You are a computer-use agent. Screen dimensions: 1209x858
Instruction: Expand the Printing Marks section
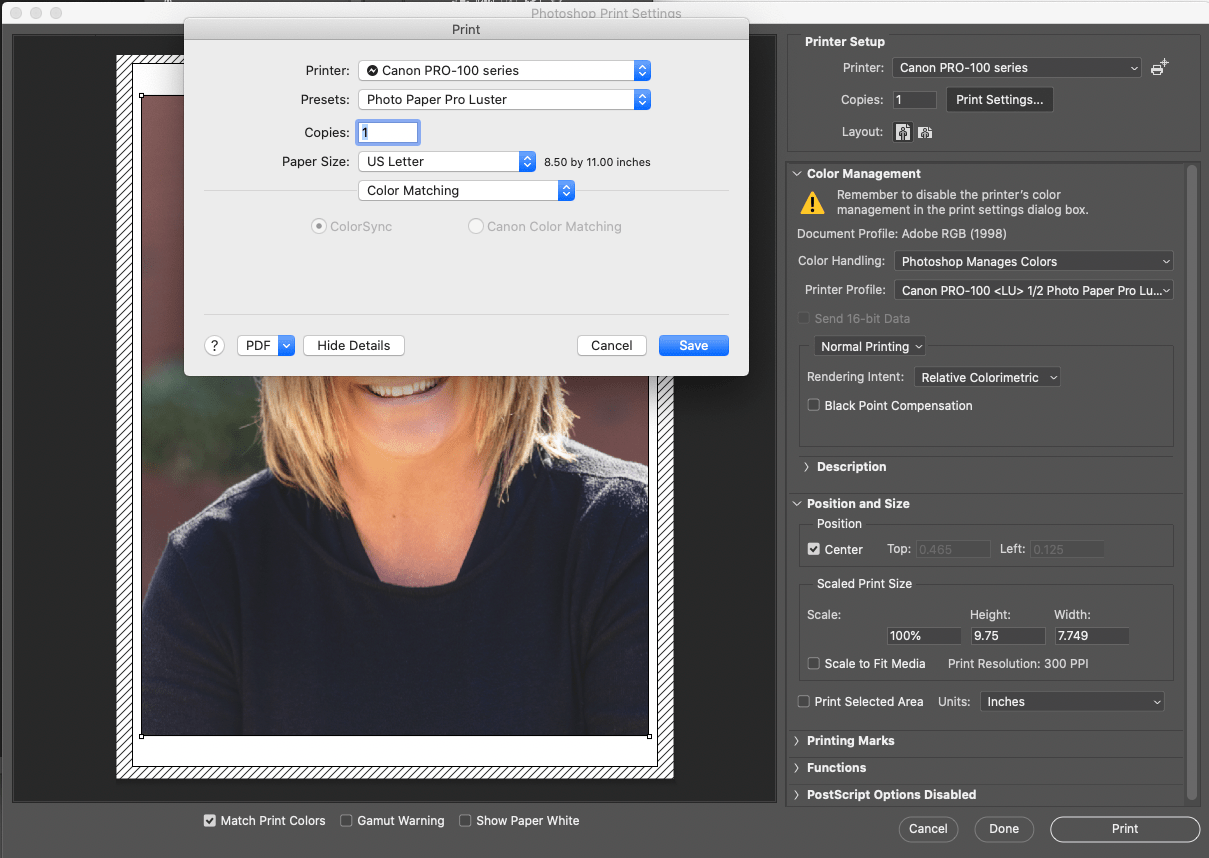850,741
